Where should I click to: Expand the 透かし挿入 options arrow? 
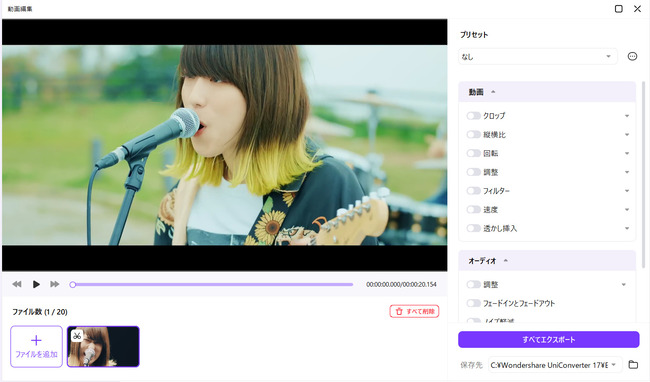coord(627,228)
